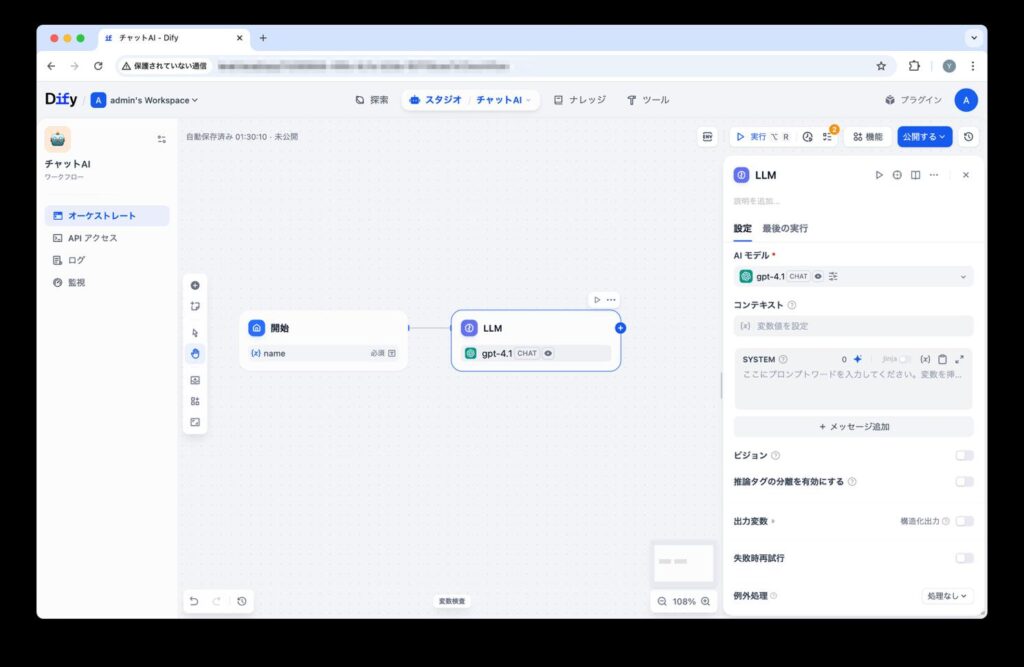Switch to the pointer selection tool

[x=195, y=331]
